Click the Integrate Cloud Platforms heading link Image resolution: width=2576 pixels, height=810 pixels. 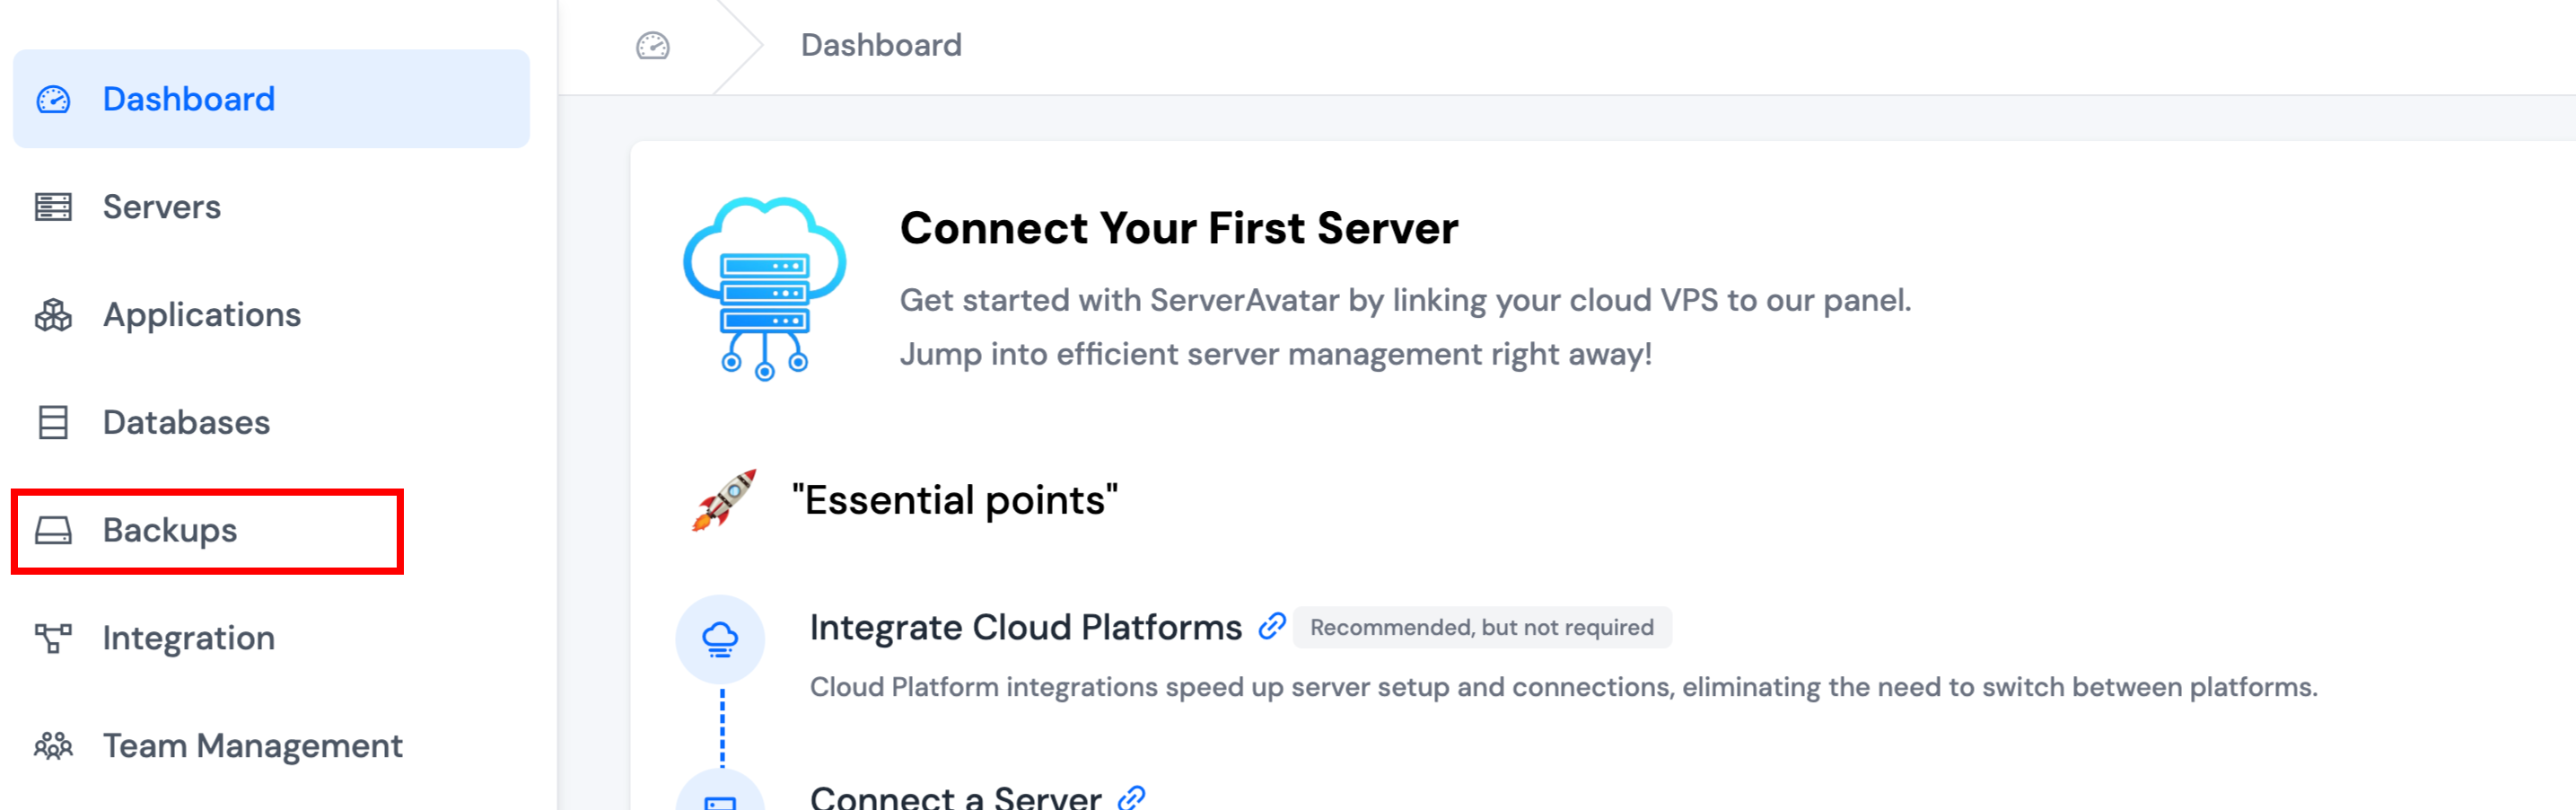tap(1025, 627)
